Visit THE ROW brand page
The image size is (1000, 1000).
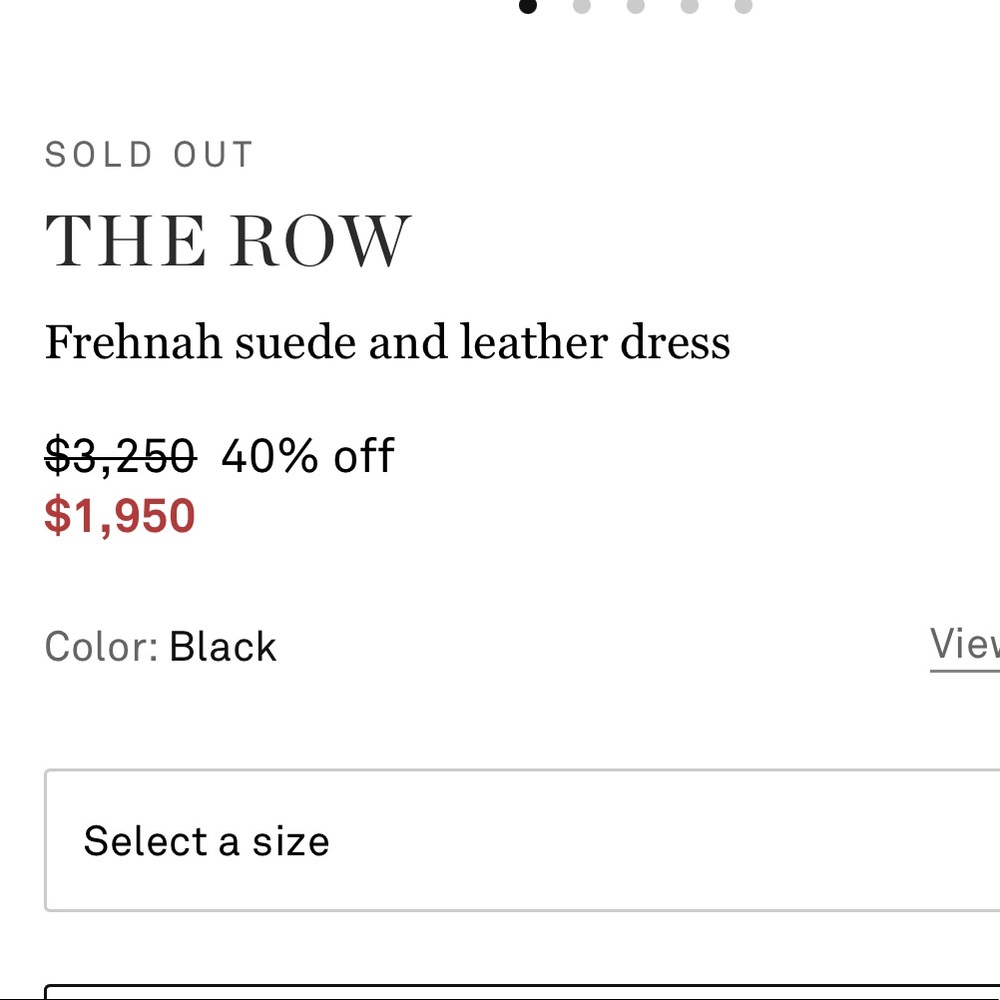point(228,240)
